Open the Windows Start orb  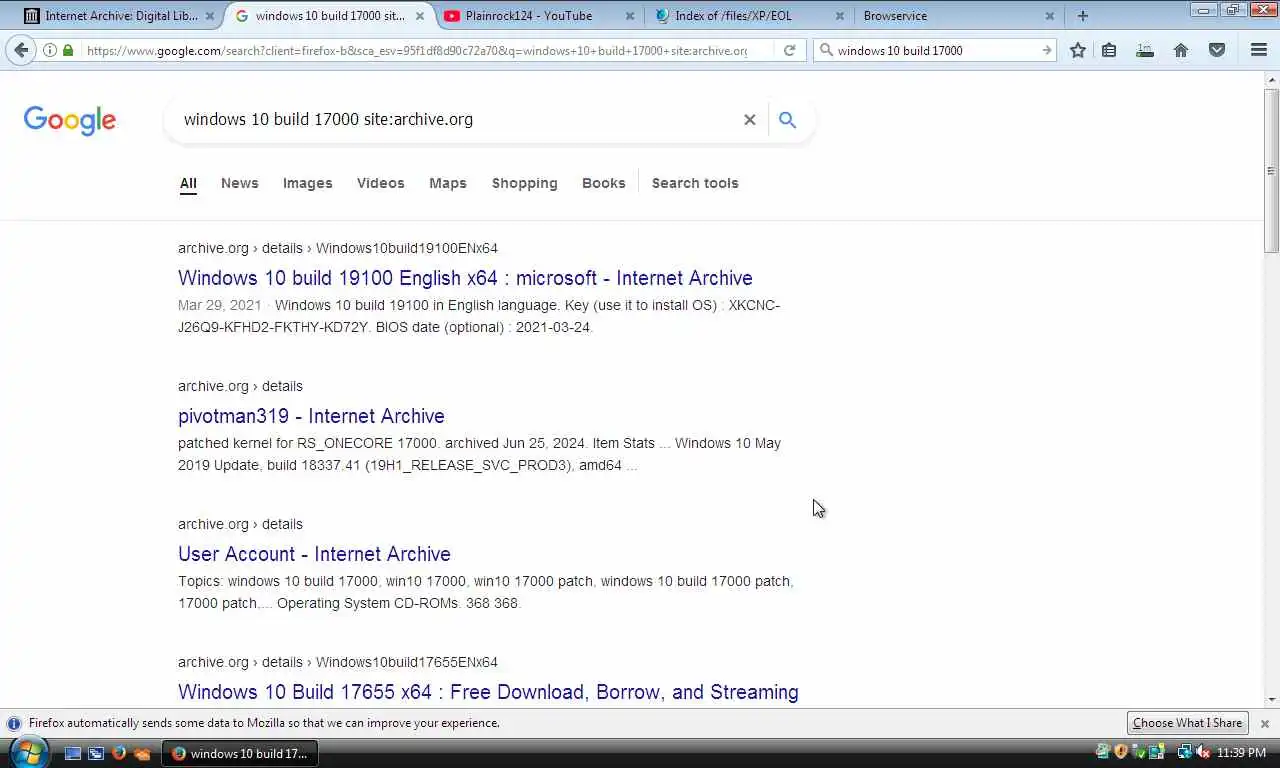point(27,752)
